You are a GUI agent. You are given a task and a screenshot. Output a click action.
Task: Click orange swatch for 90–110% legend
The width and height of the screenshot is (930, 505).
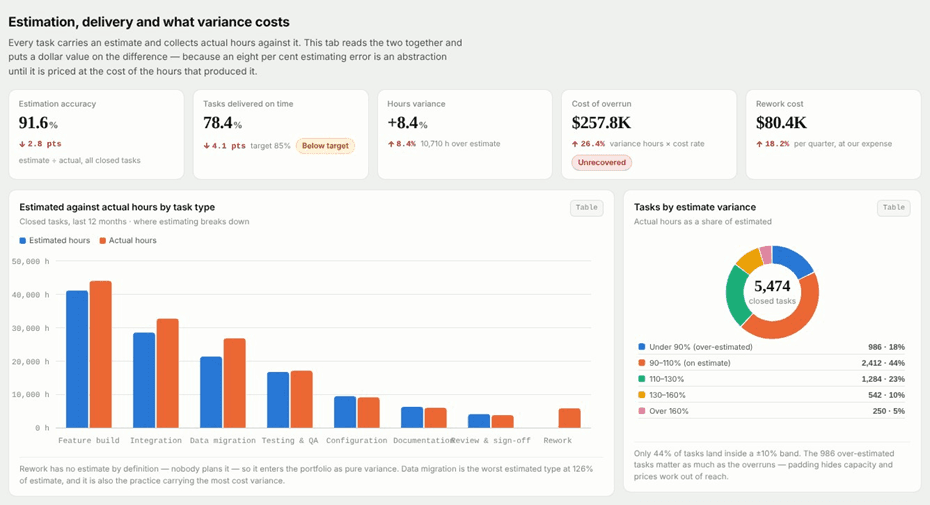click(641, 363)
